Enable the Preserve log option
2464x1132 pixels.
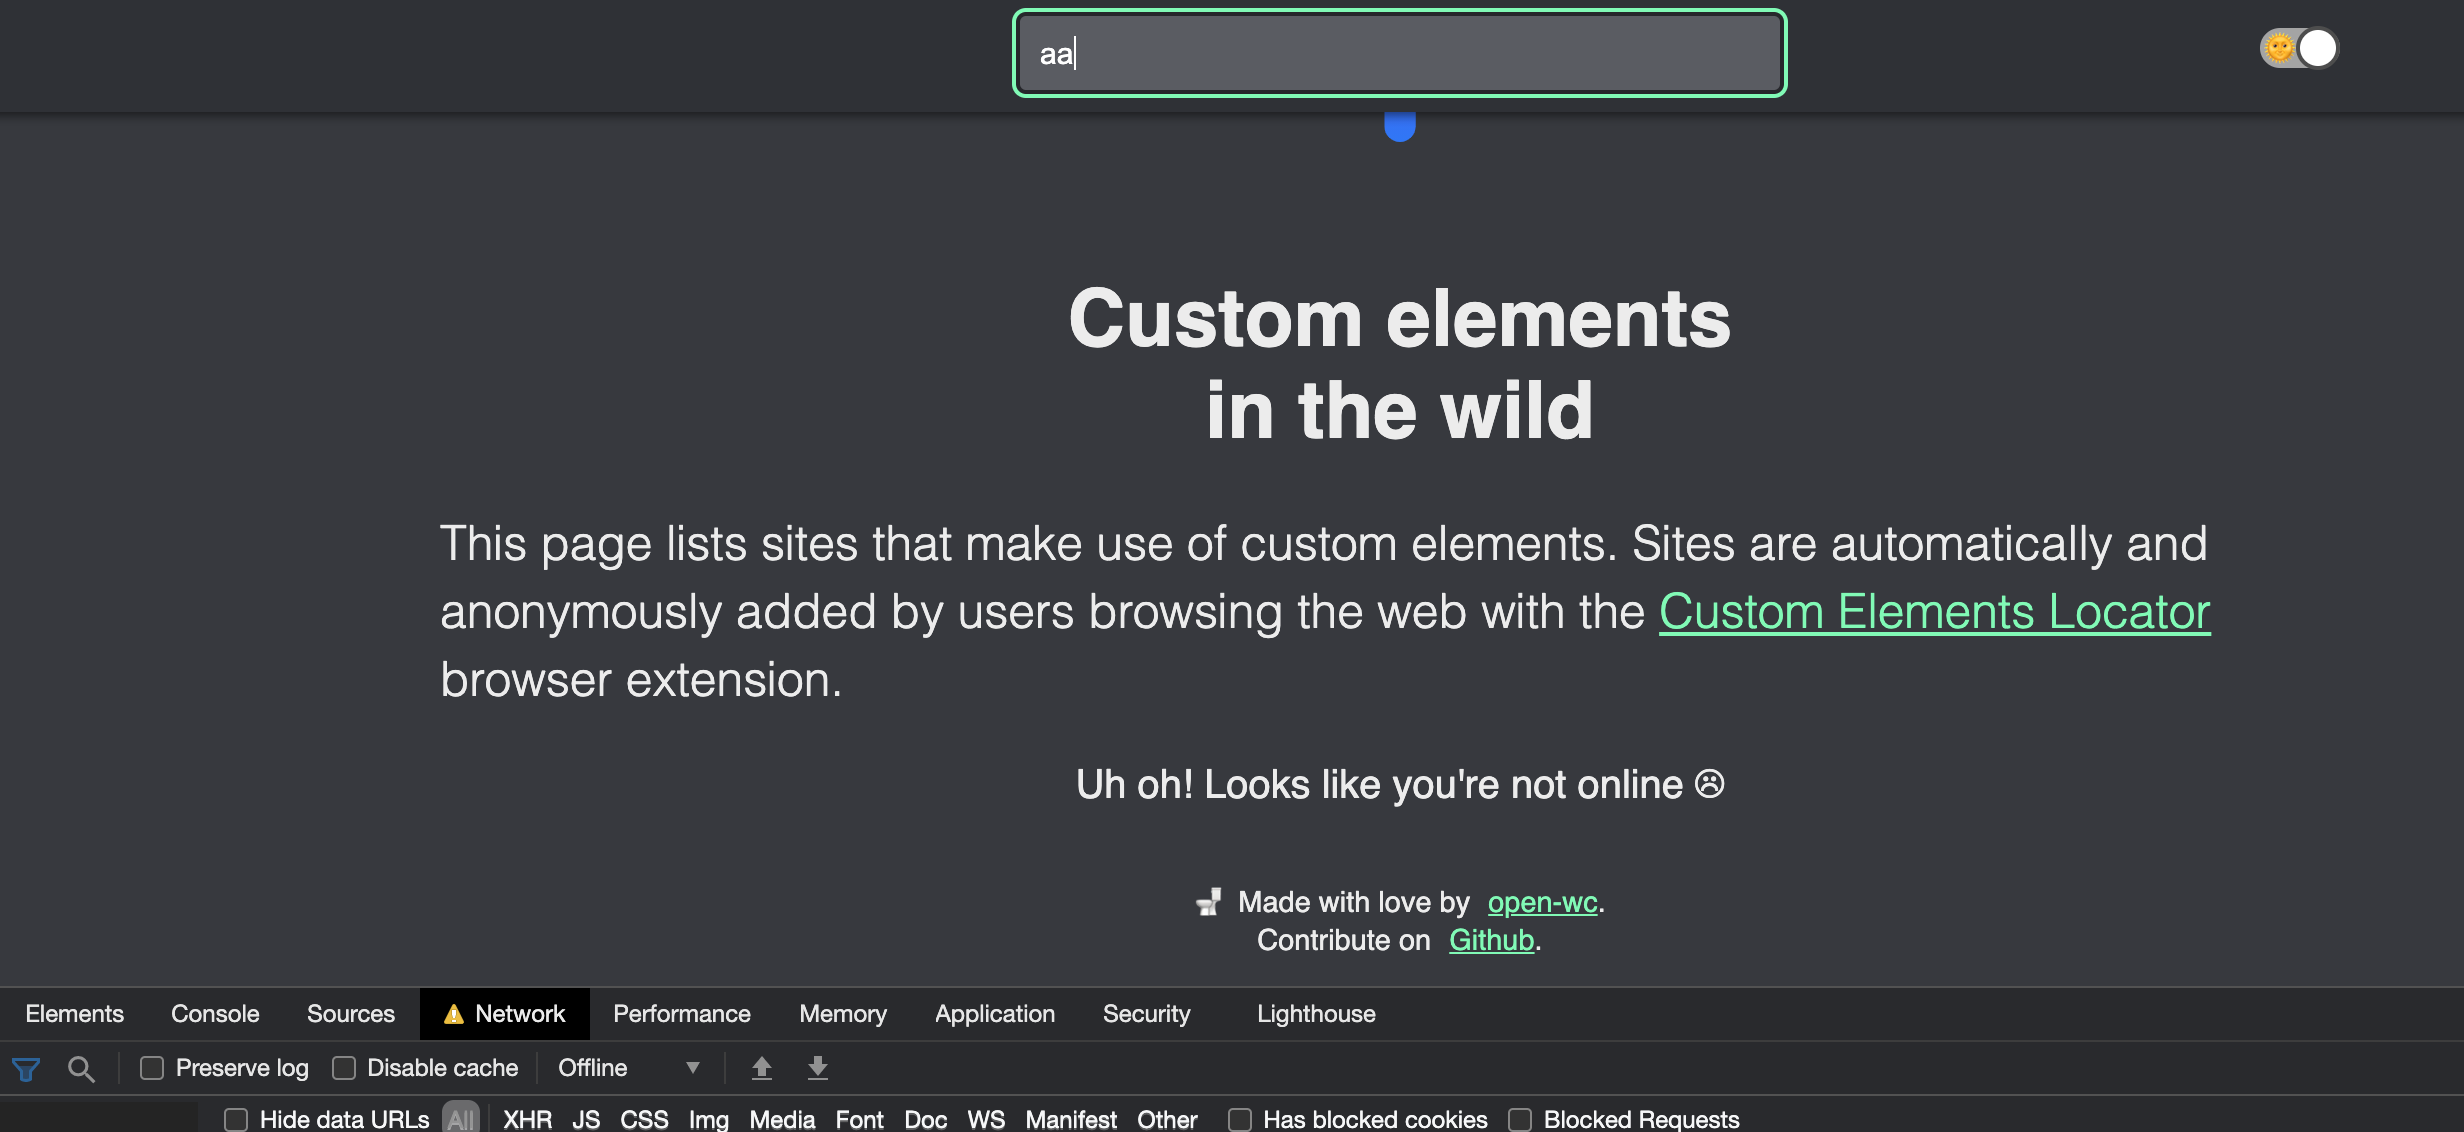[x=152, y=1068]
